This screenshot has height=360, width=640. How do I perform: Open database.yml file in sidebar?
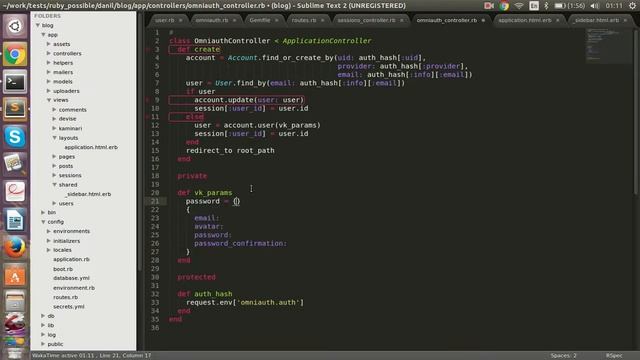click(71, 278)
